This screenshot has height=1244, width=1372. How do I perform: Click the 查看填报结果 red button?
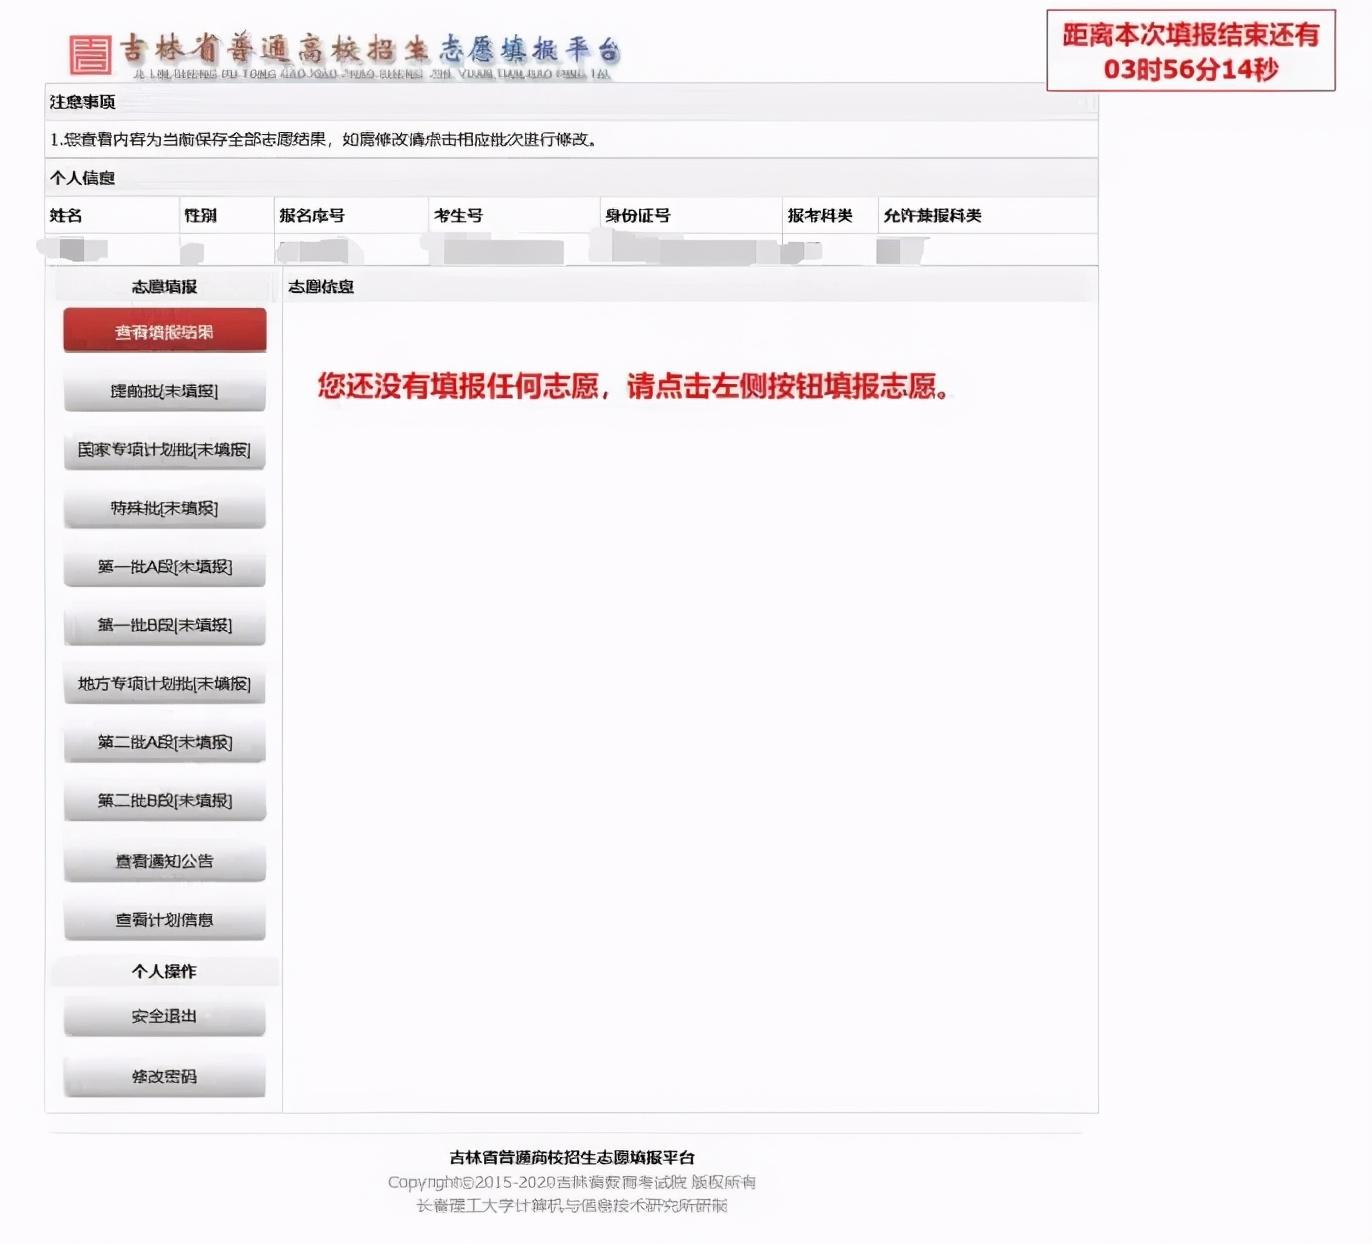165,331
